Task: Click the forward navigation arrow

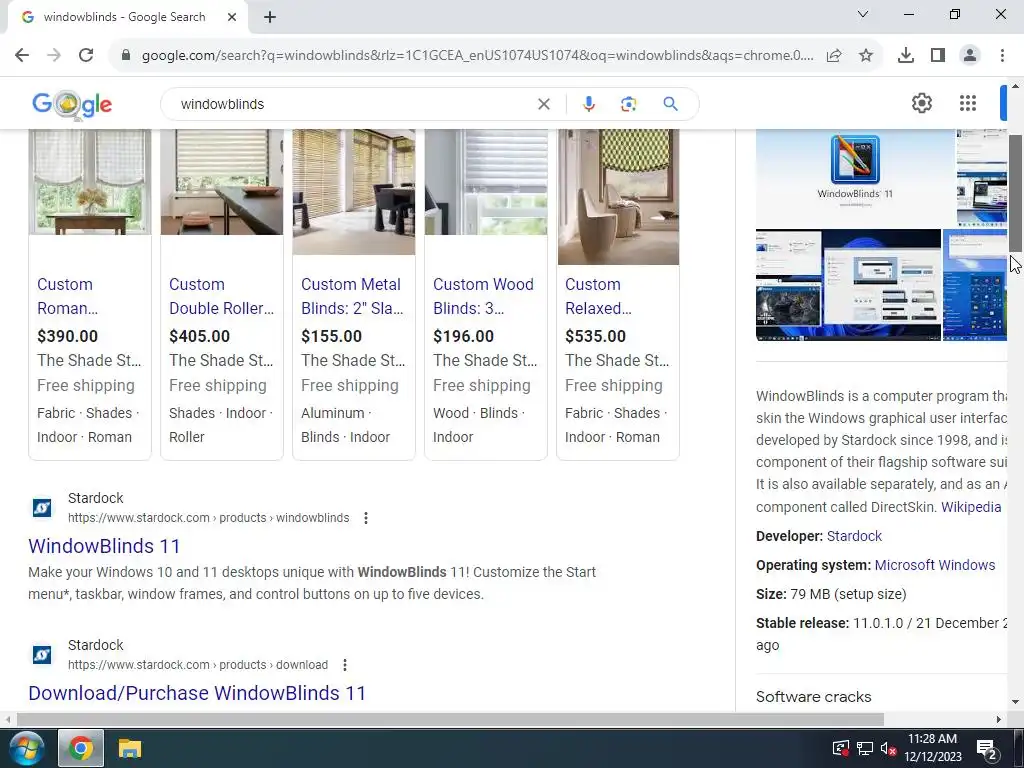Action: coord(54,55)
